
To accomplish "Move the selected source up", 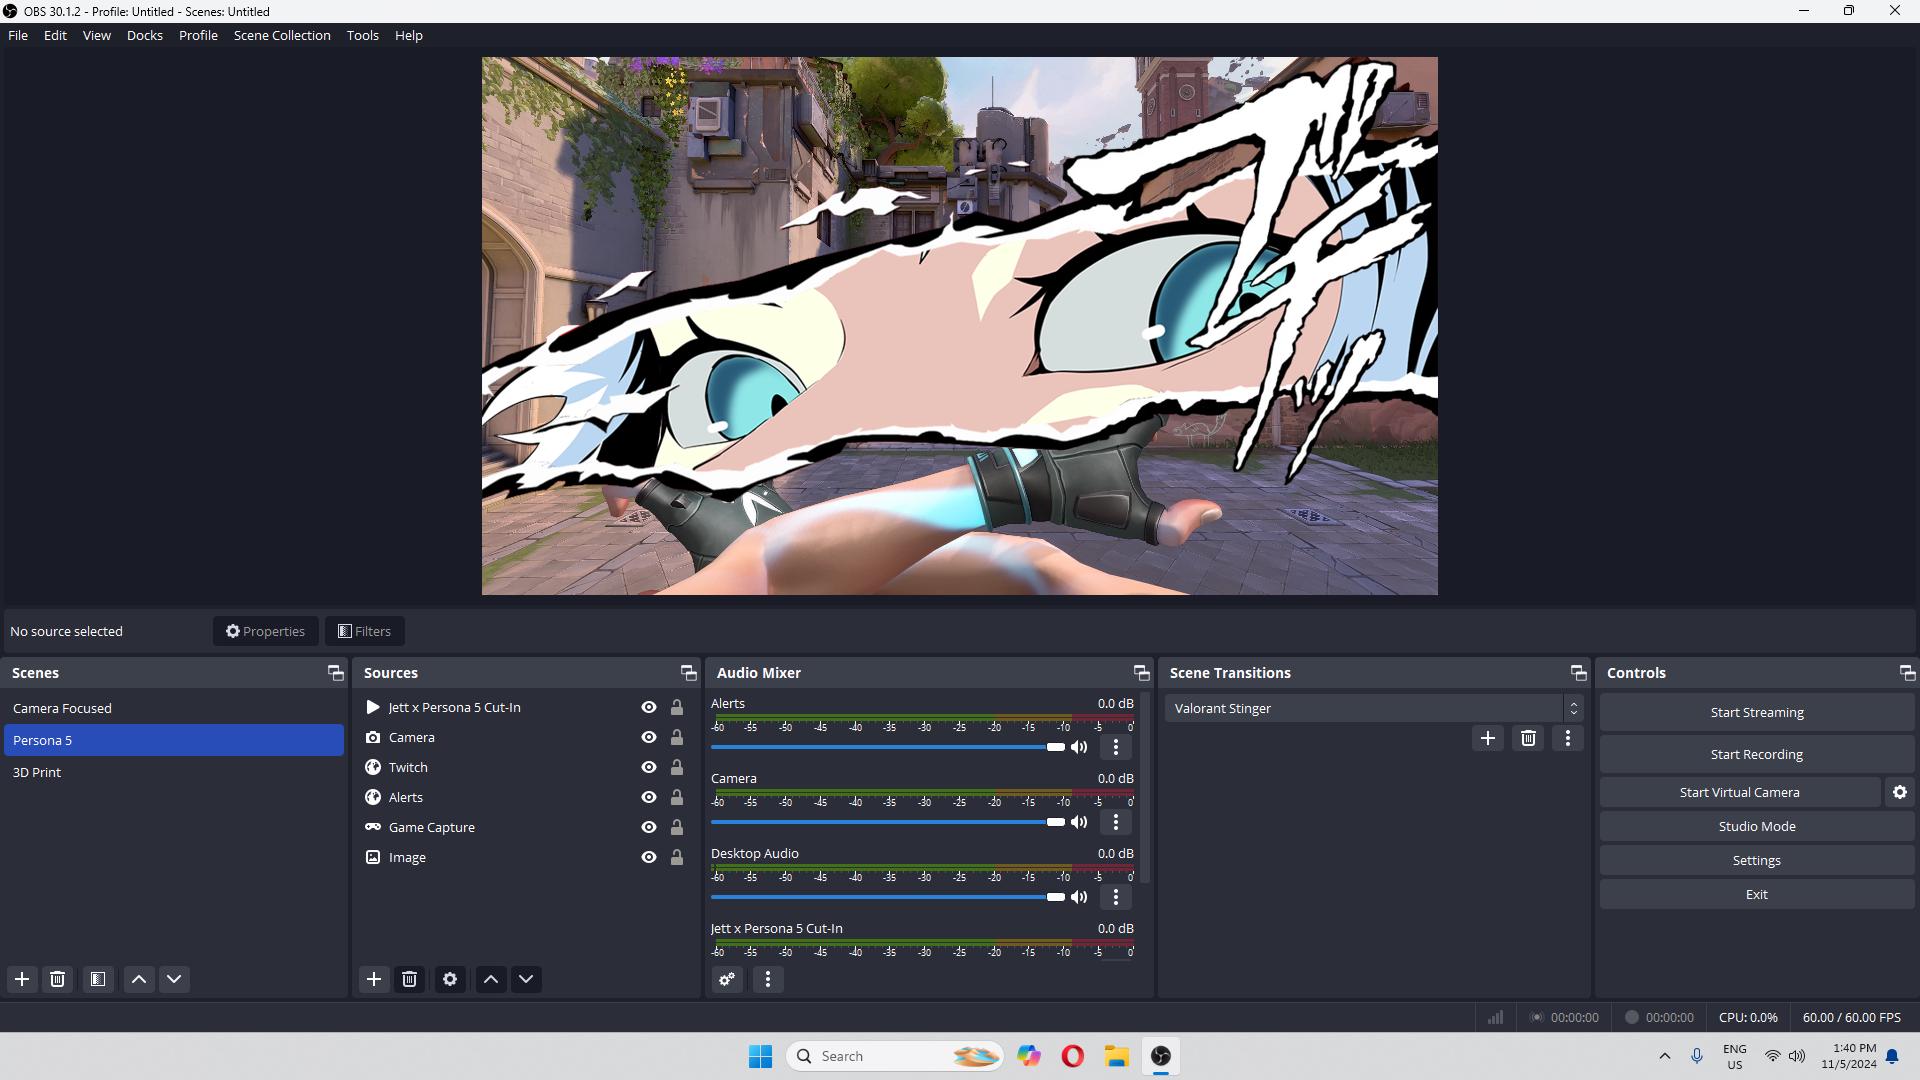I will (490, 979).
